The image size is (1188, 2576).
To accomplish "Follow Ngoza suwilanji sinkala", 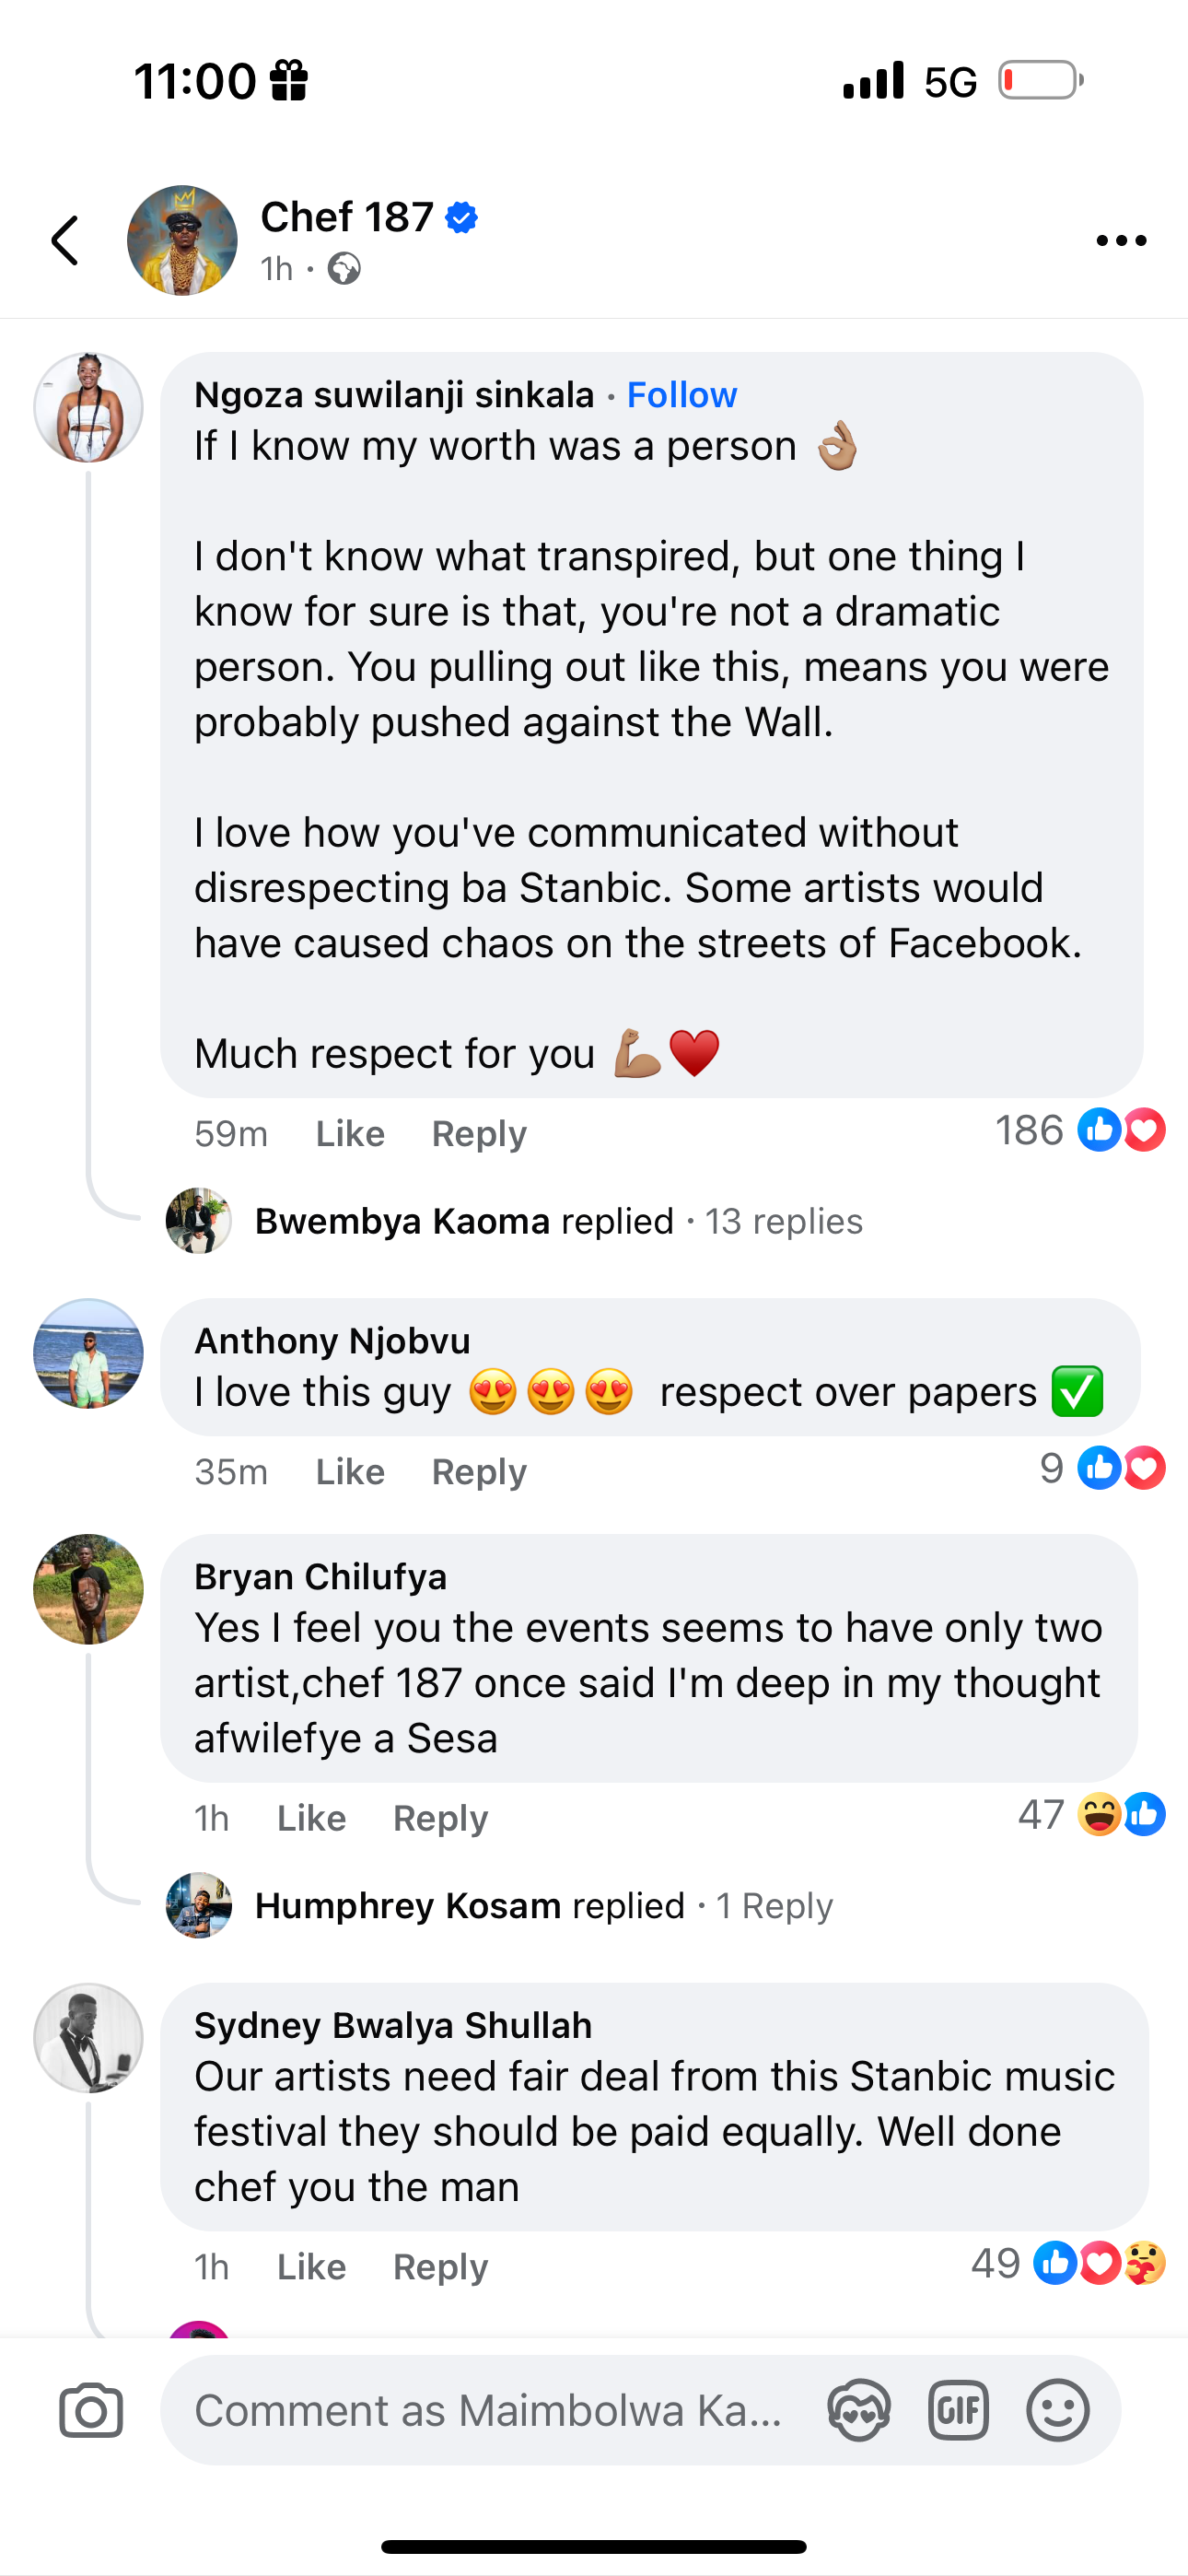I will (682, 395).
